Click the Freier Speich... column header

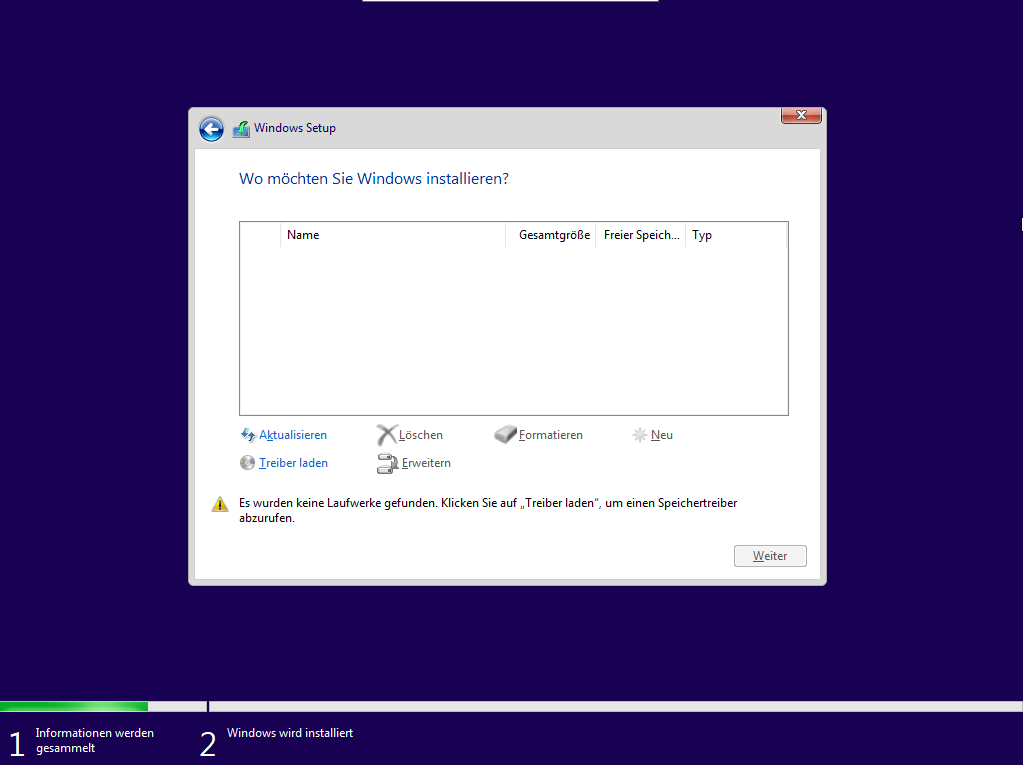tap(641, 235)
